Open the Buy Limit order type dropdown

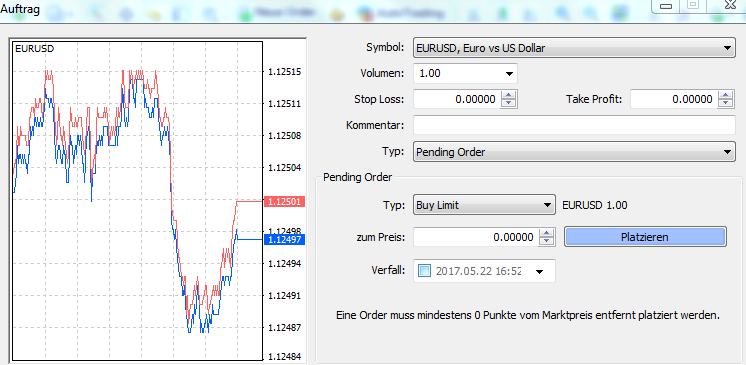(484, 205)
